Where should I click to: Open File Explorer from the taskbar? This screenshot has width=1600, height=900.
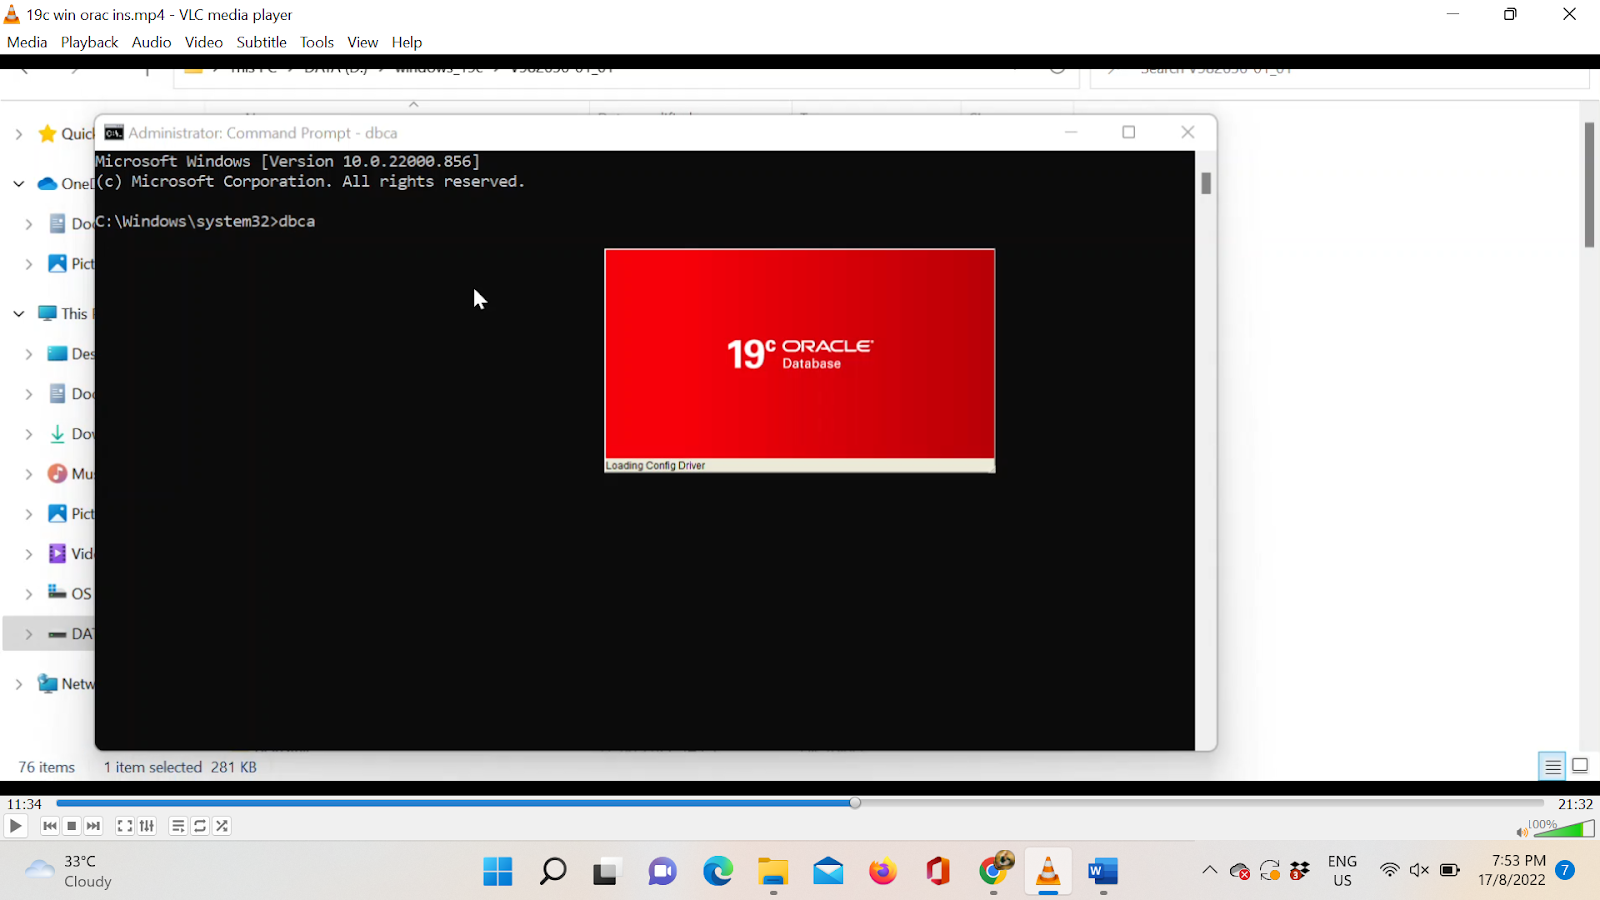point(773,872)
